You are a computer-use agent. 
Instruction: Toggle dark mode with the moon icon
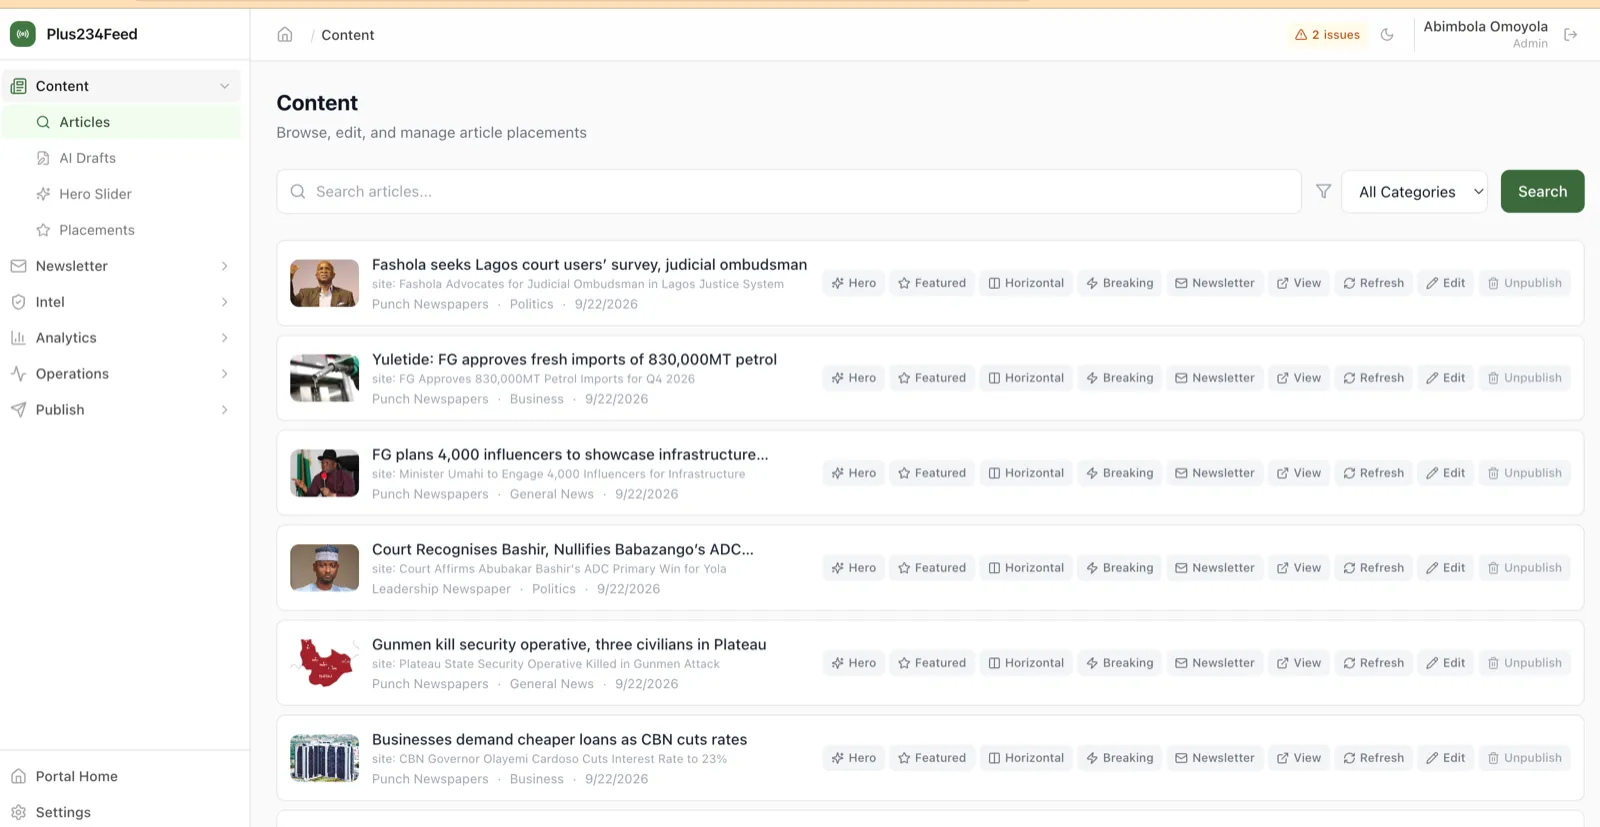[1387, 35]
